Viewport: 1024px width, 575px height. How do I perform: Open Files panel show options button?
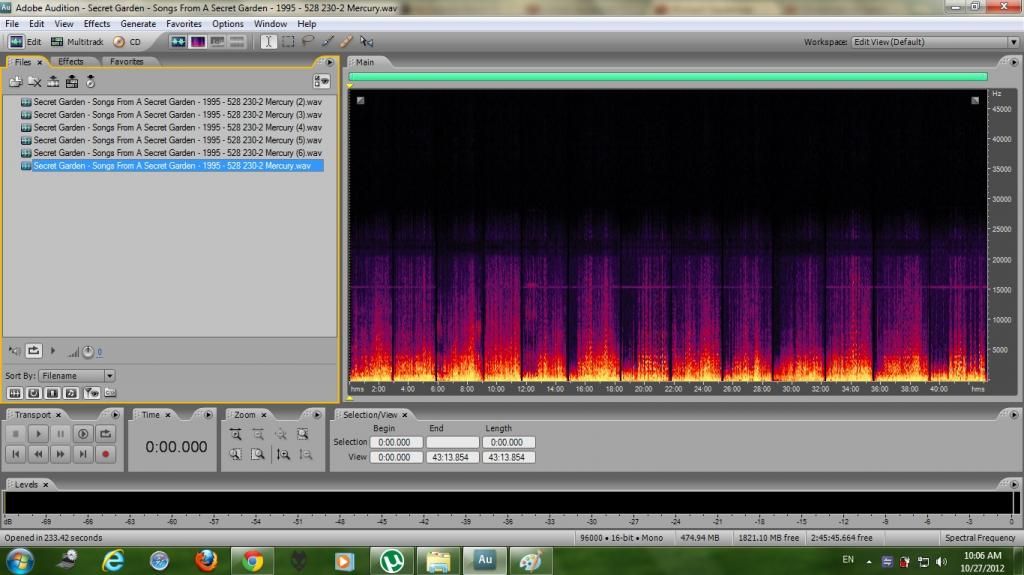pos(321,81)
